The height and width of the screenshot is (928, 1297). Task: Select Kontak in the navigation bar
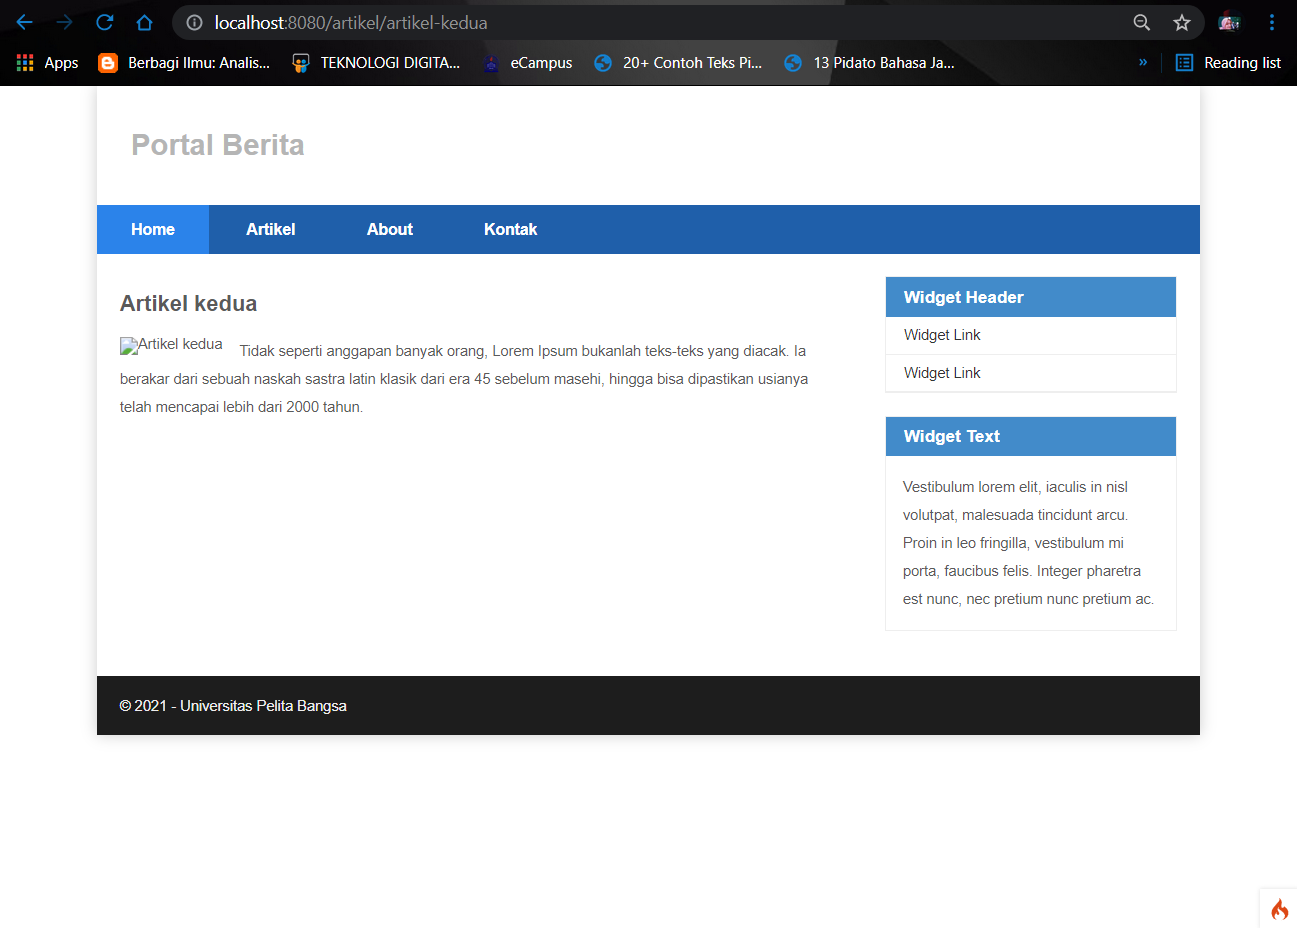510,229
